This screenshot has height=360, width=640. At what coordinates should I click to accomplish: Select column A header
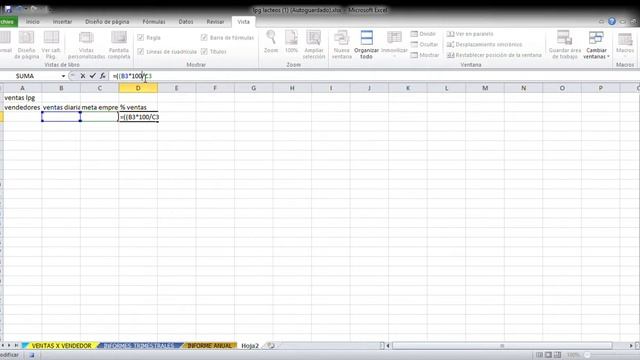[x=22, y=88]
